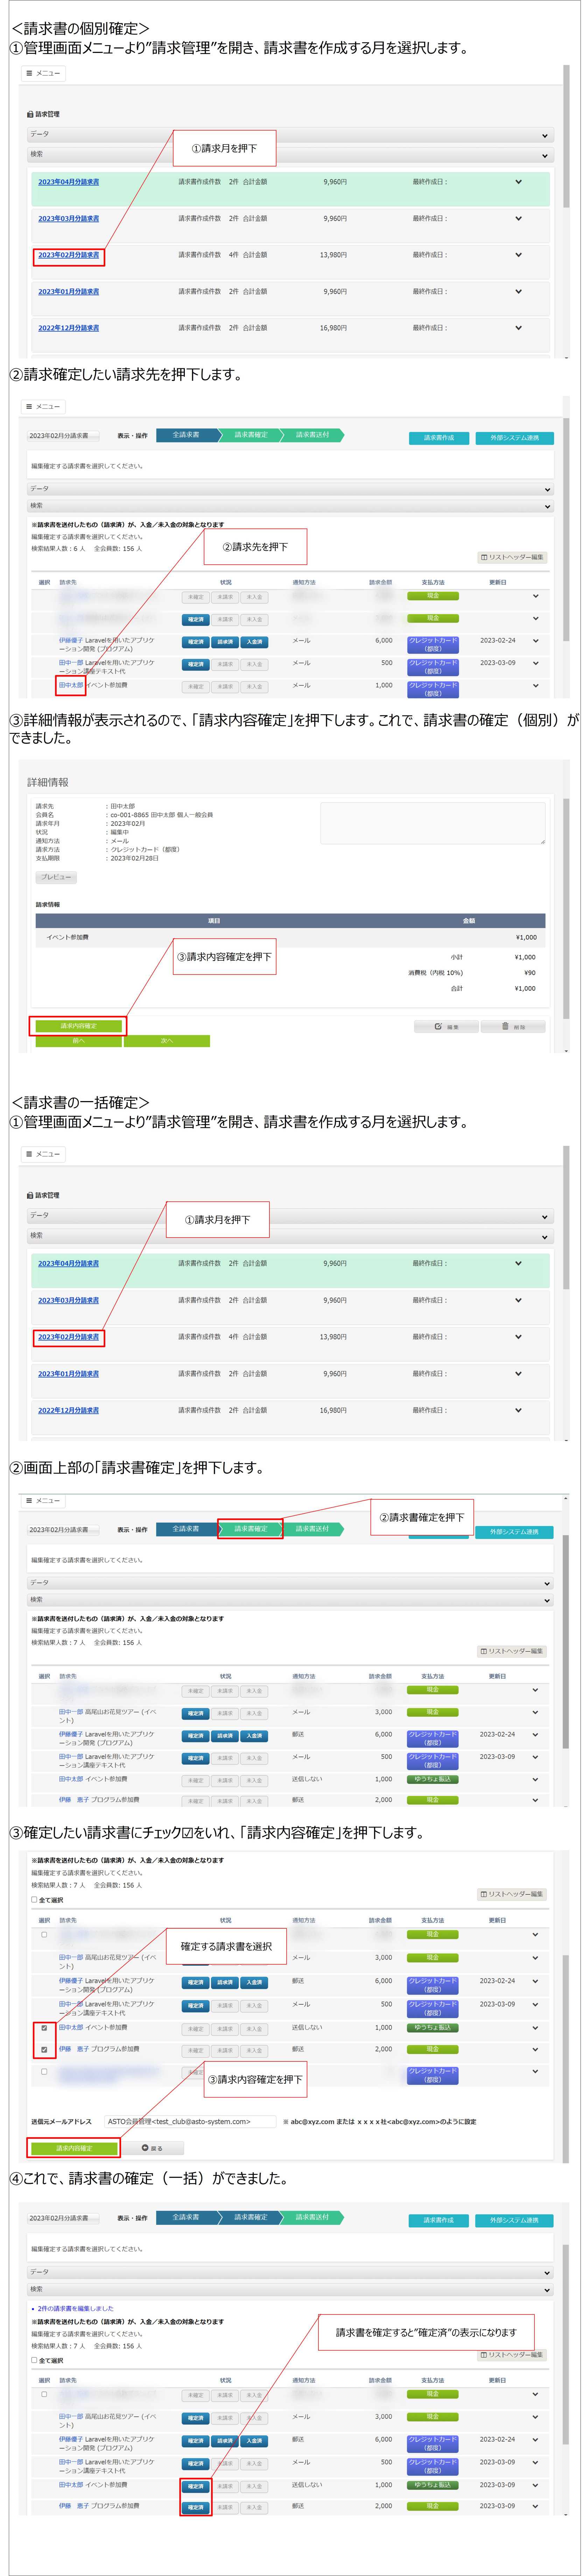Expand 2023年02月分請求書 row chevron under 個別確定 step ①
Viewport: 588px width, 2576px height.
pos(518,255)
